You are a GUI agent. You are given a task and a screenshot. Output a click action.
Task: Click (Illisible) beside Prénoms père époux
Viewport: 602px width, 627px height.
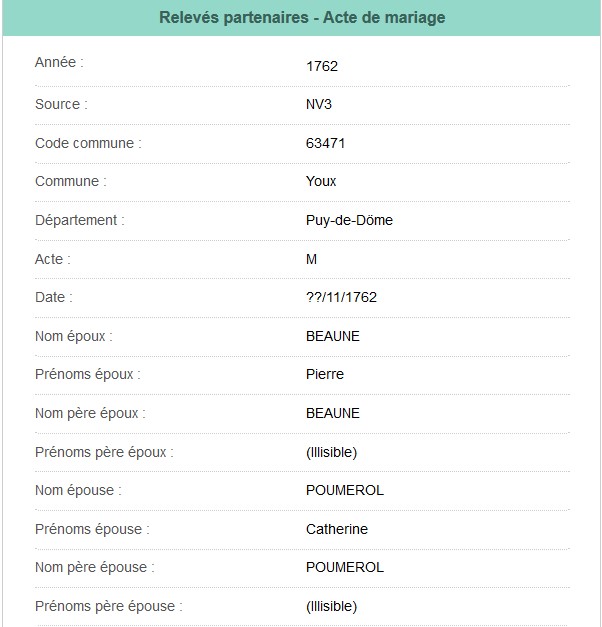[x=331, y=452]
